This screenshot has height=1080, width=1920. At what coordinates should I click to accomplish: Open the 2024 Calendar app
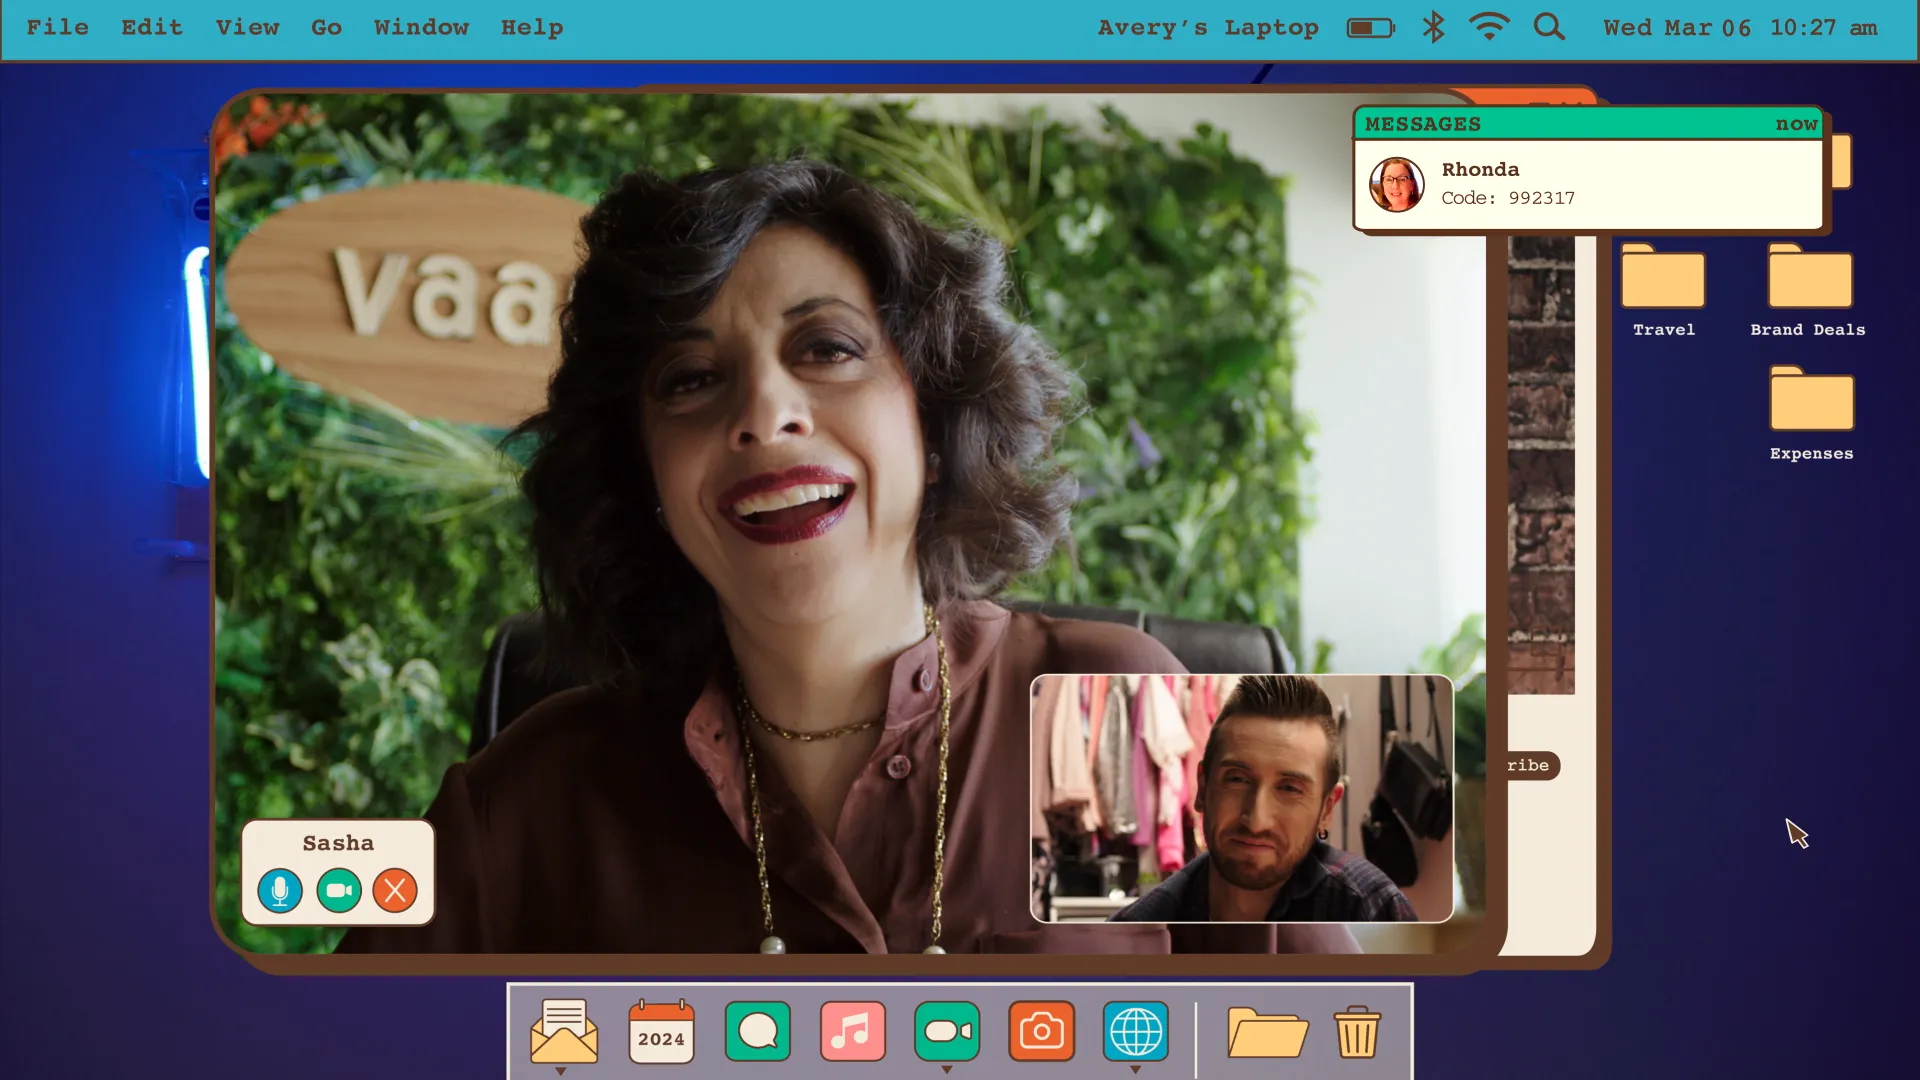pyautogui.click(x=661, y=1032)
